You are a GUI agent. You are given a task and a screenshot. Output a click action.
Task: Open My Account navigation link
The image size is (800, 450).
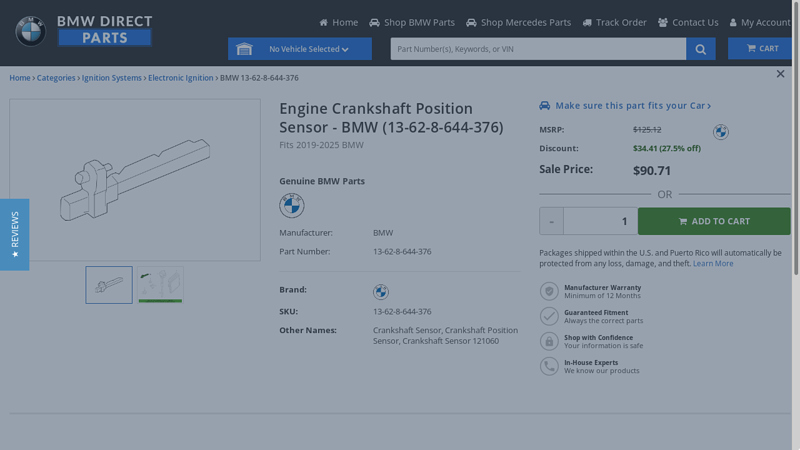(760, 22)
